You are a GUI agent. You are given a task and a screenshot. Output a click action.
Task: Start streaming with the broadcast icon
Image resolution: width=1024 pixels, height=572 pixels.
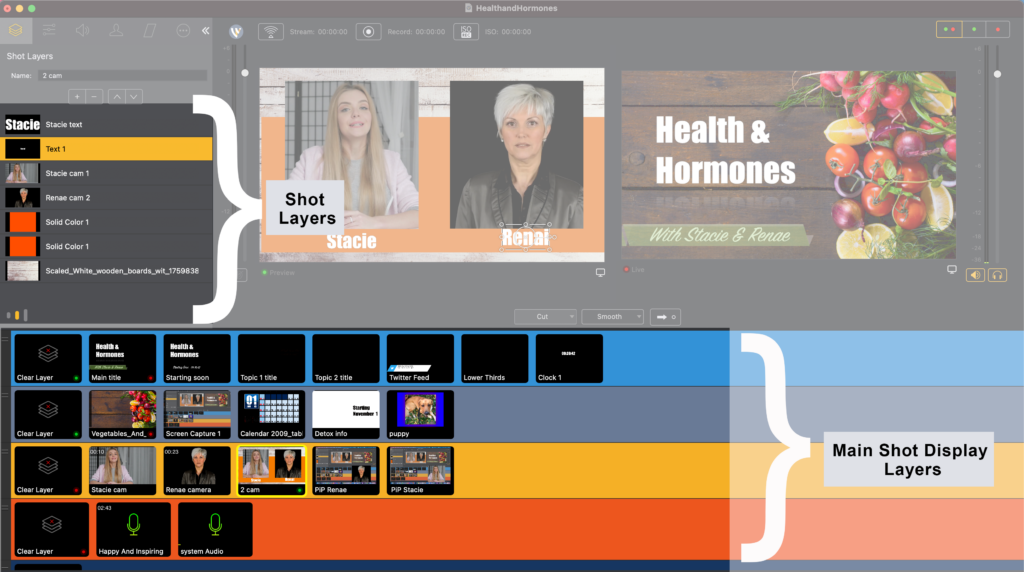(270, 31)
